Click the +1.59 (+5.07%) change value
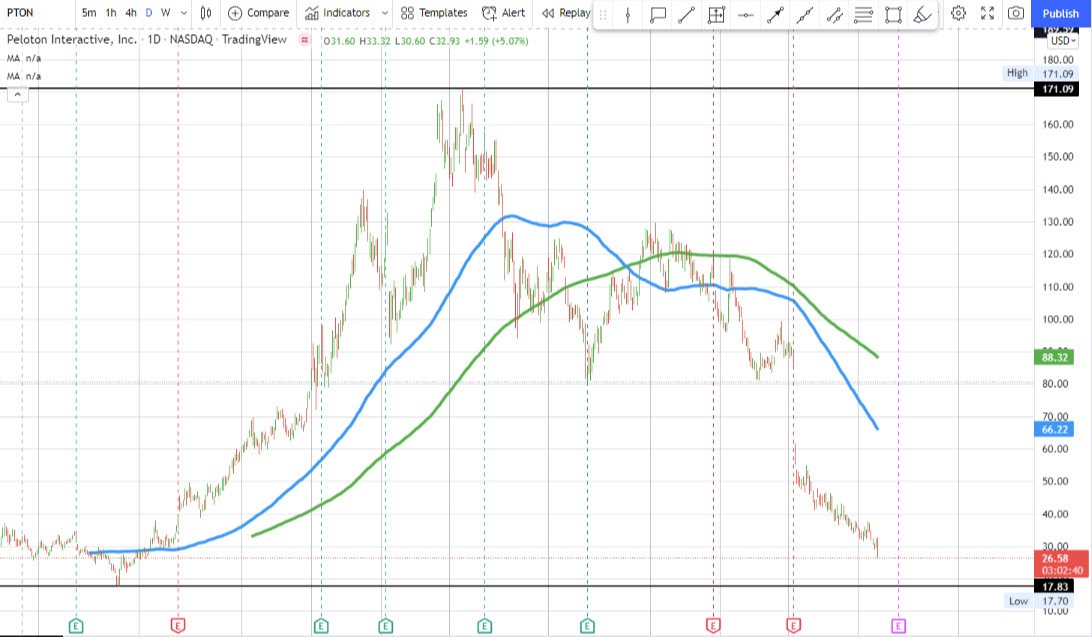The width and height of the screenshot is (1092, 637). [495, 41]
